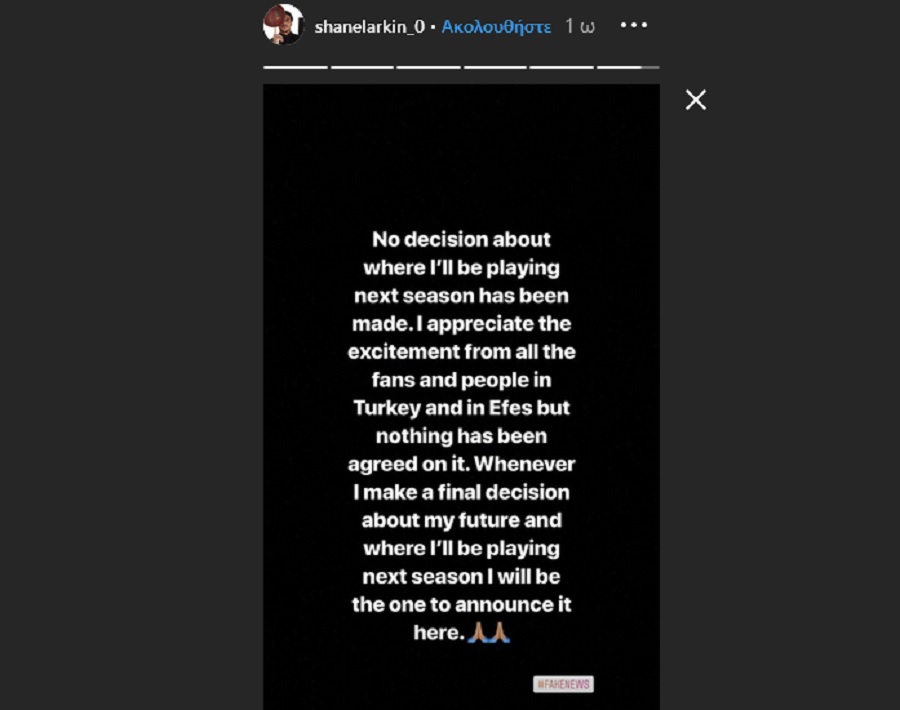Click the 'made. I appreciate the' text line

[x=461, y=324]
